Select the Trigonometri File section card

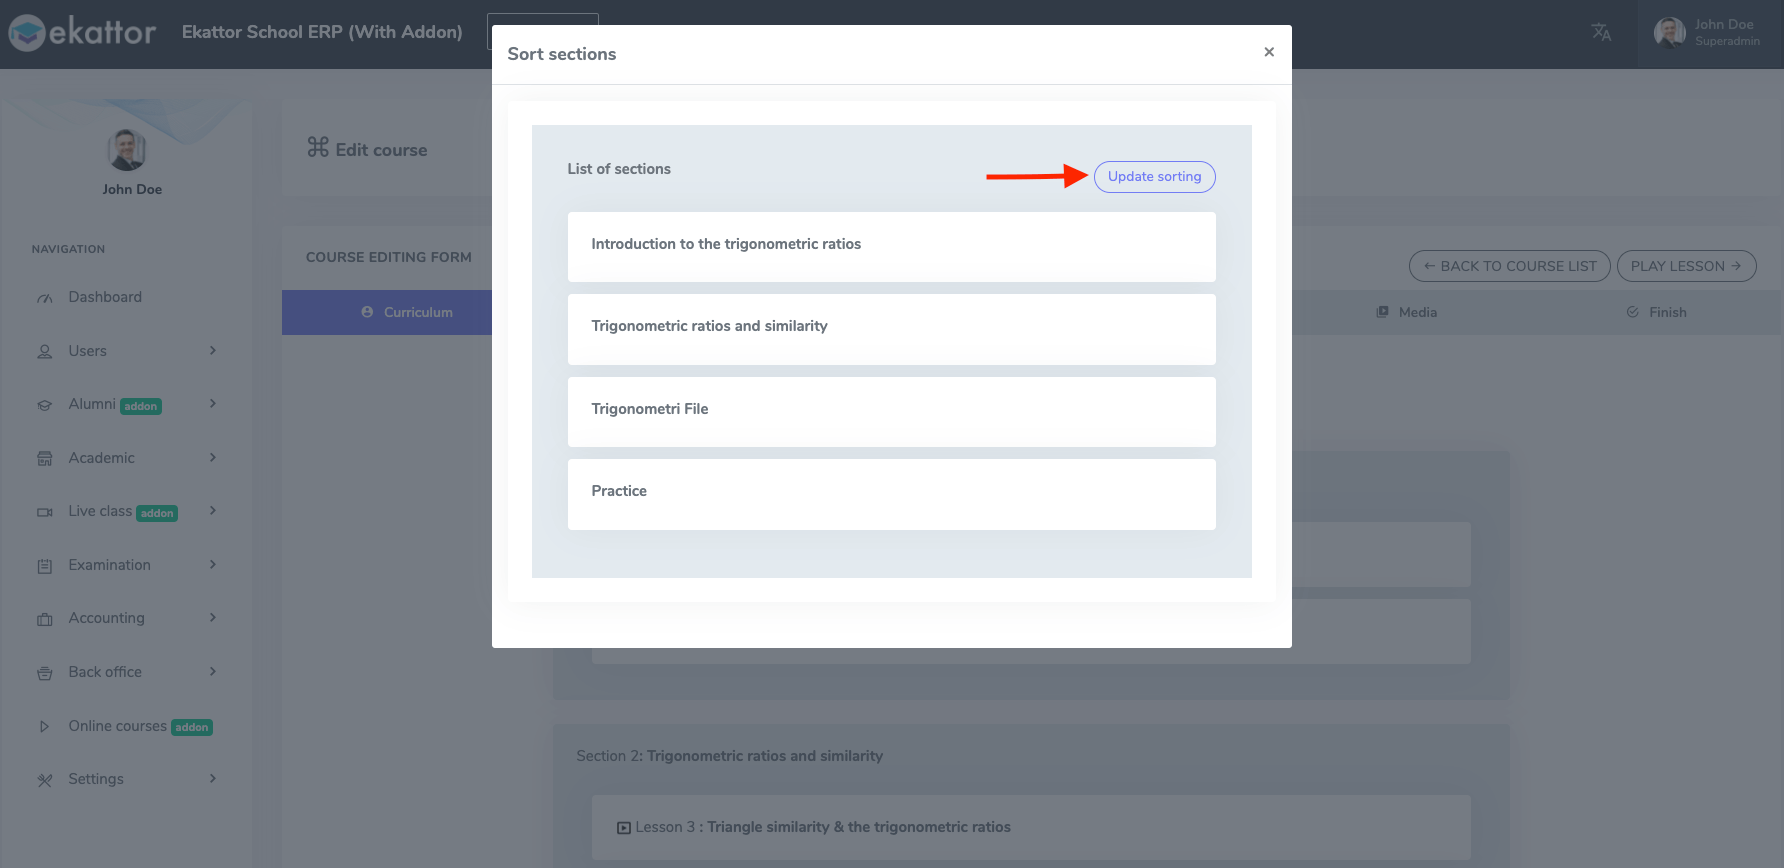[x=891, y=411]
